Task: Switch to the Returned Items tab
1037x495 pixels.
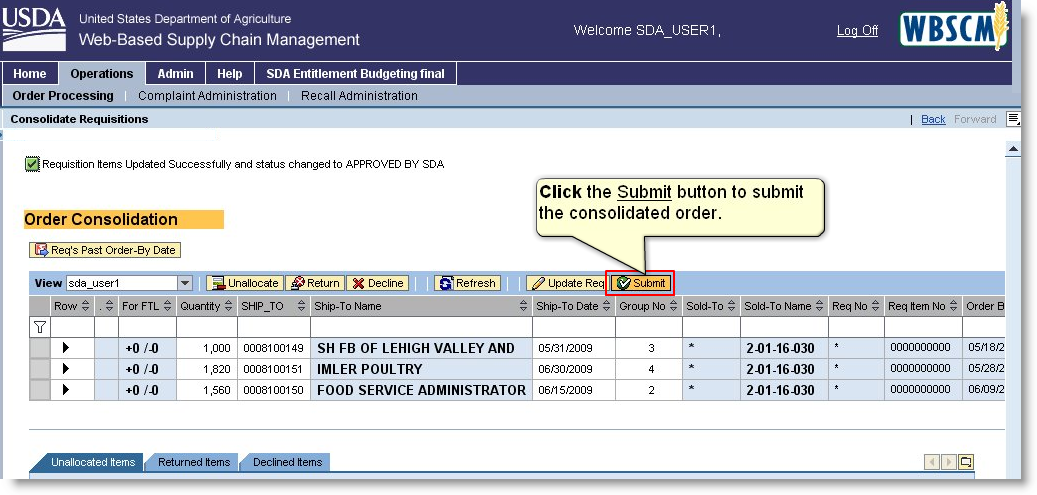Action: [x=194, y=462]
